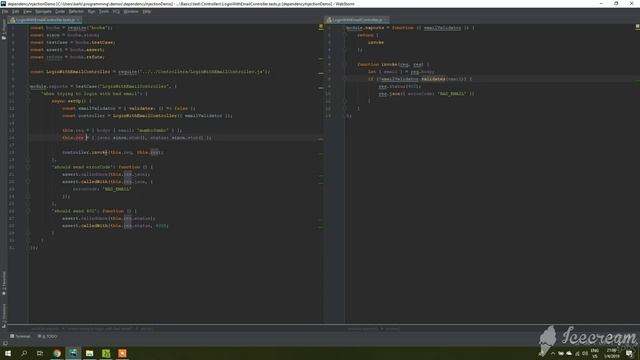Click the battery icon in system tray
Screen dimensions: 640x360
[561, 353]
